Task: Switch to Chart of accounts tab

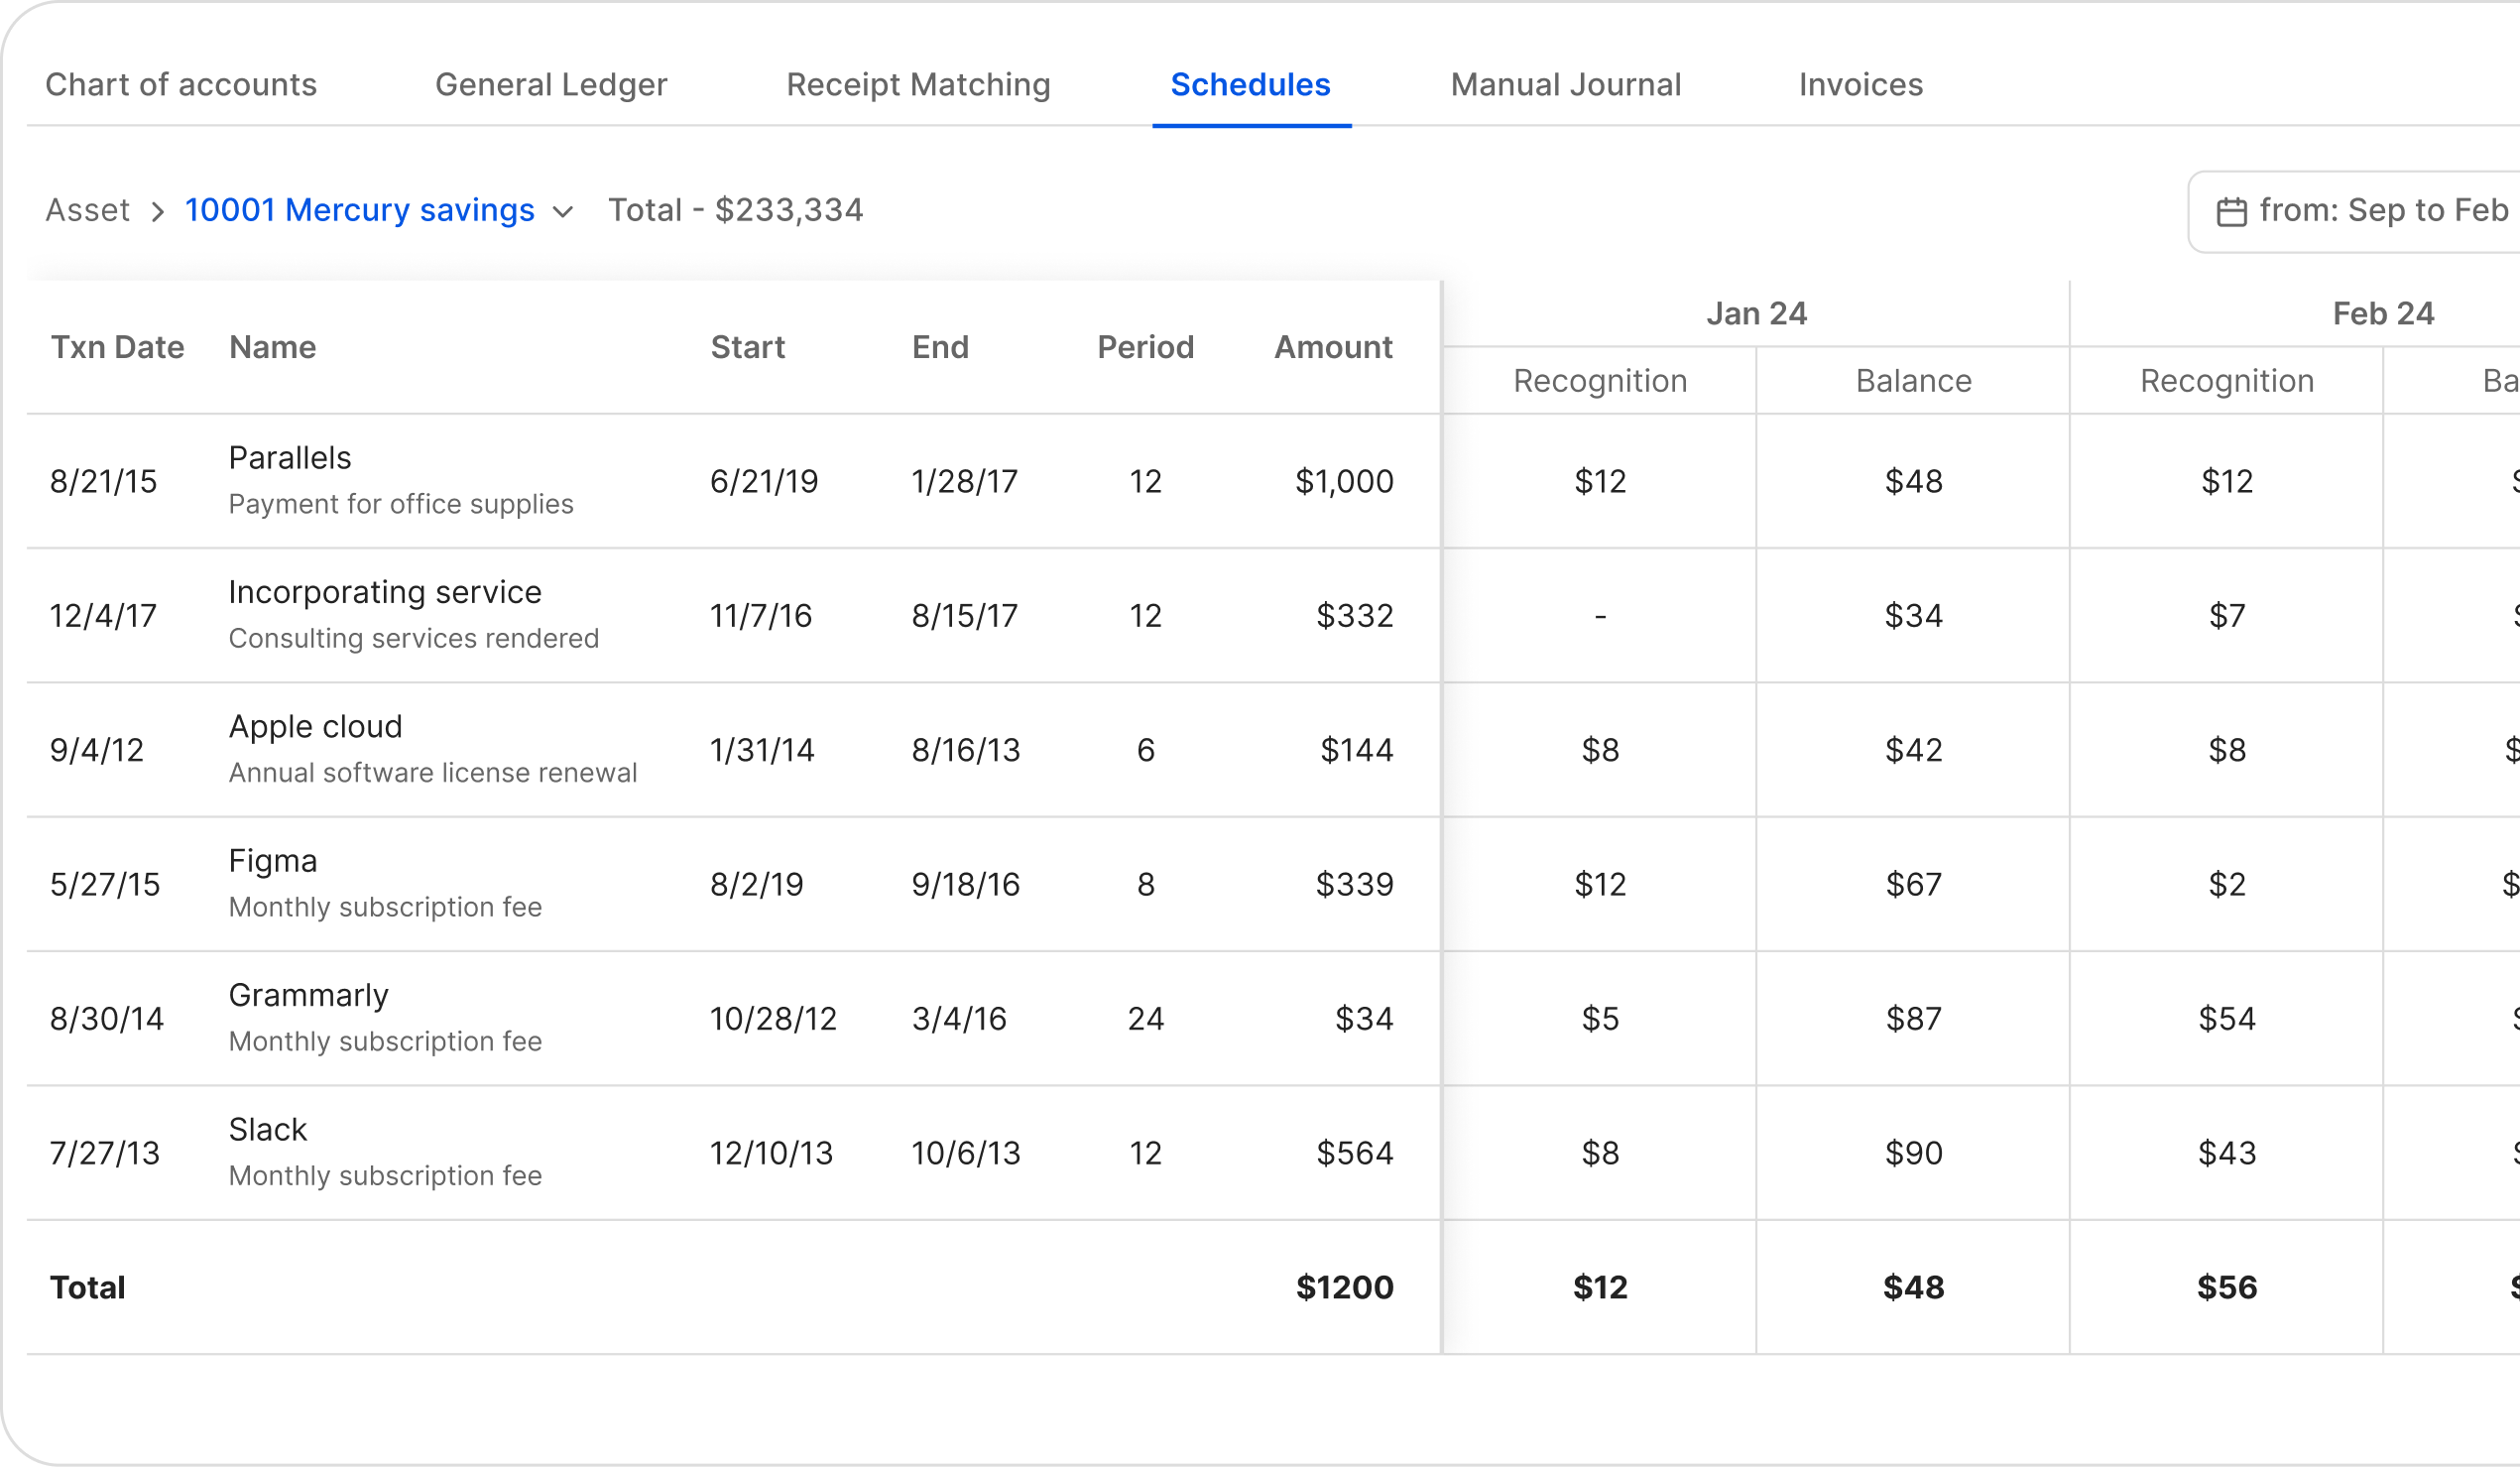Action: (x=181, y=85)
